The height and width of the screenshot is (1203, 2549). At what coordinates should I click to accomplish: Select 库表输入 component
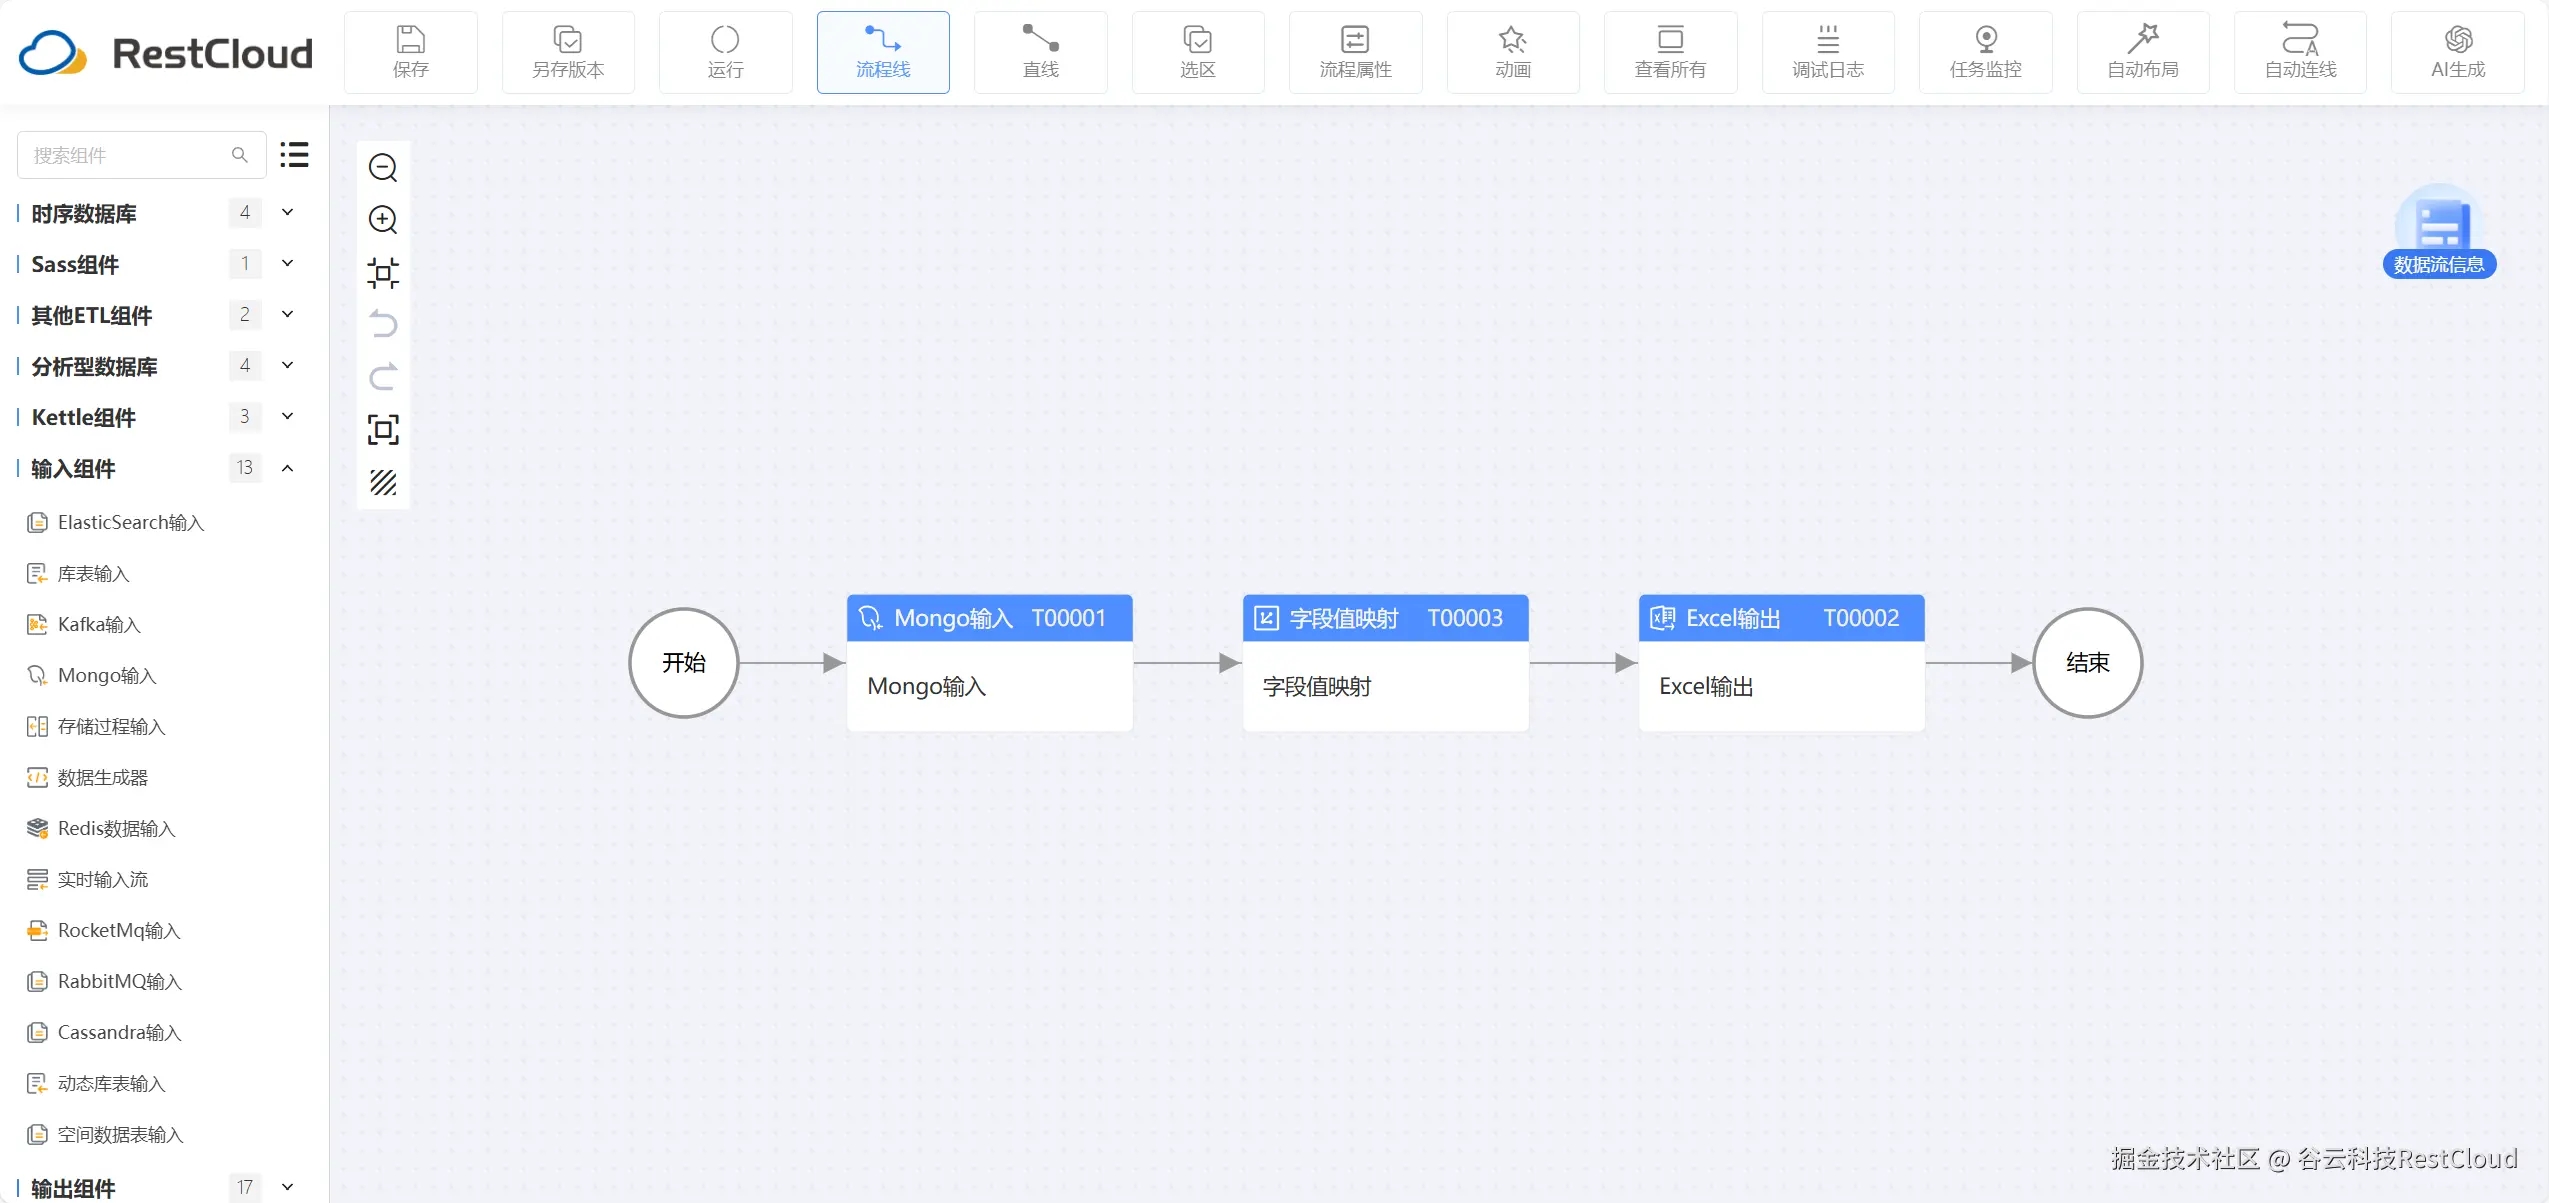pos(79,573)
